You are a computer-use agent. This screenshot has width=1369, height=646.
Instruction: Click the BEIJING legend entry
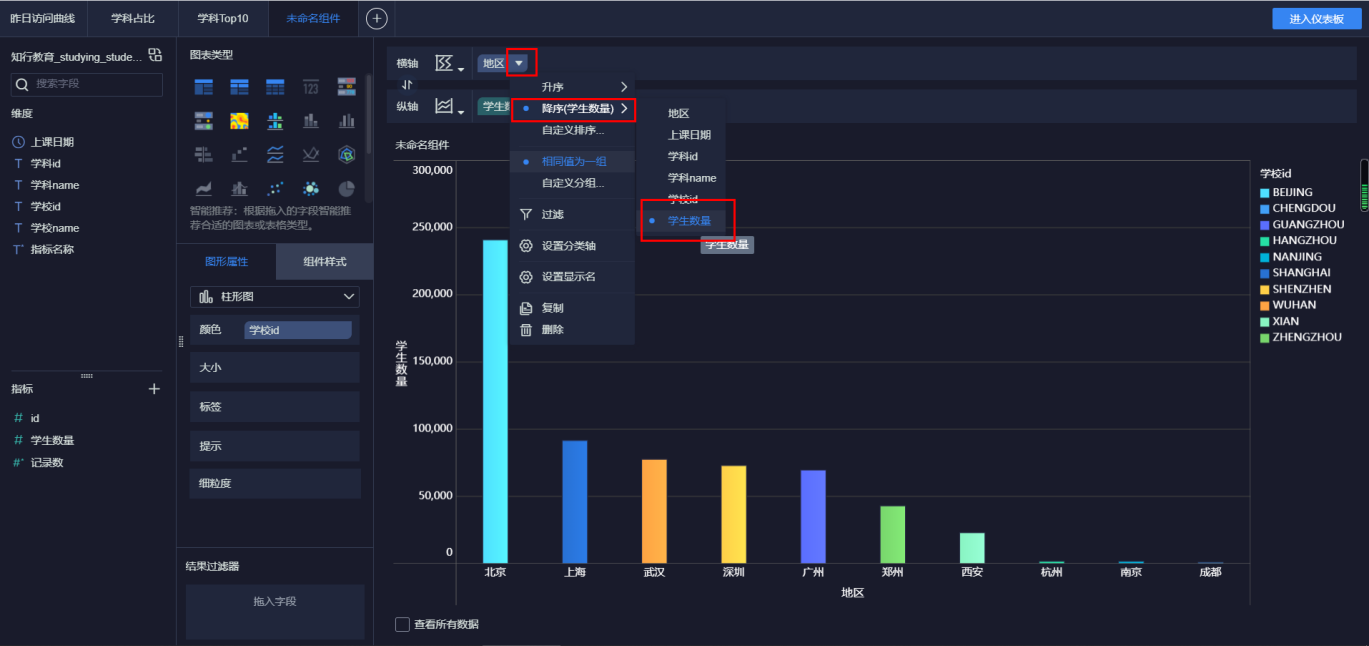(x=1286, y=192)
